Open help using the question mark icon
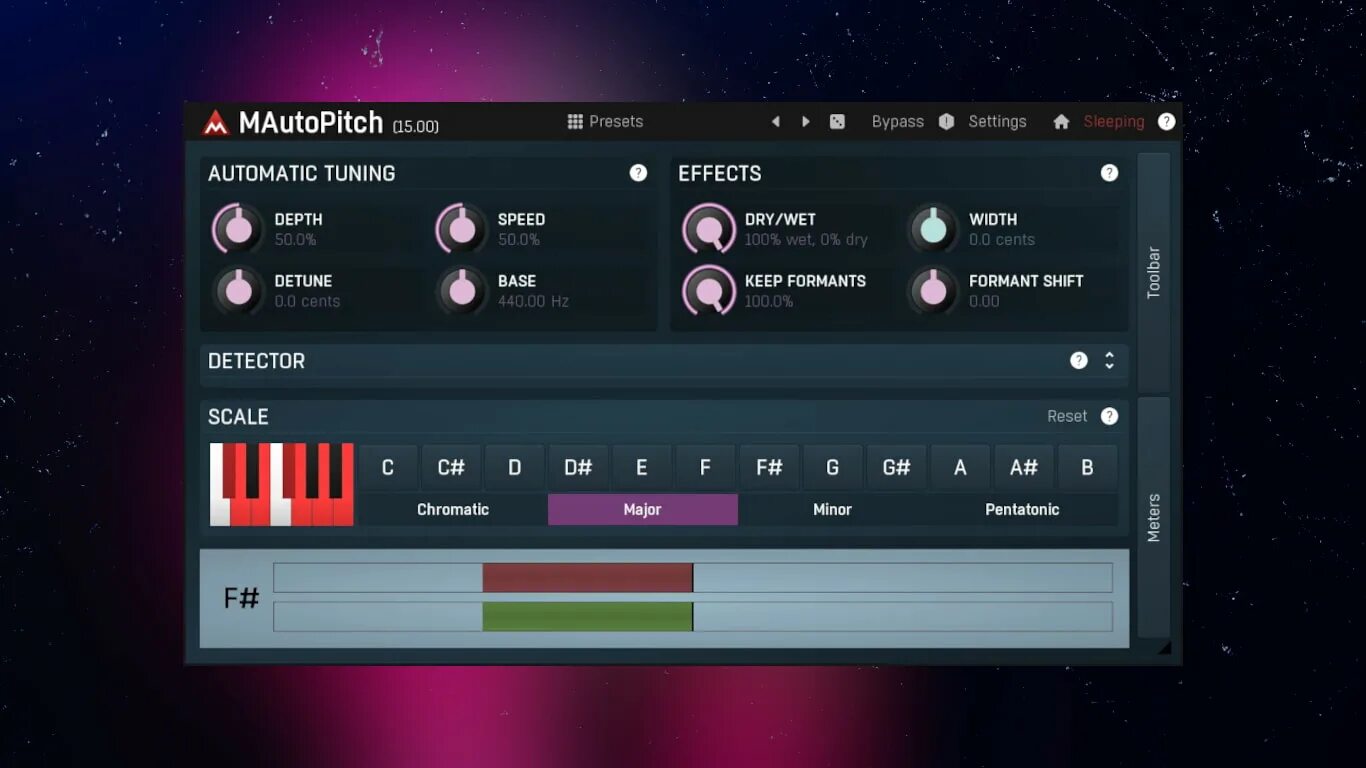 1166,121
